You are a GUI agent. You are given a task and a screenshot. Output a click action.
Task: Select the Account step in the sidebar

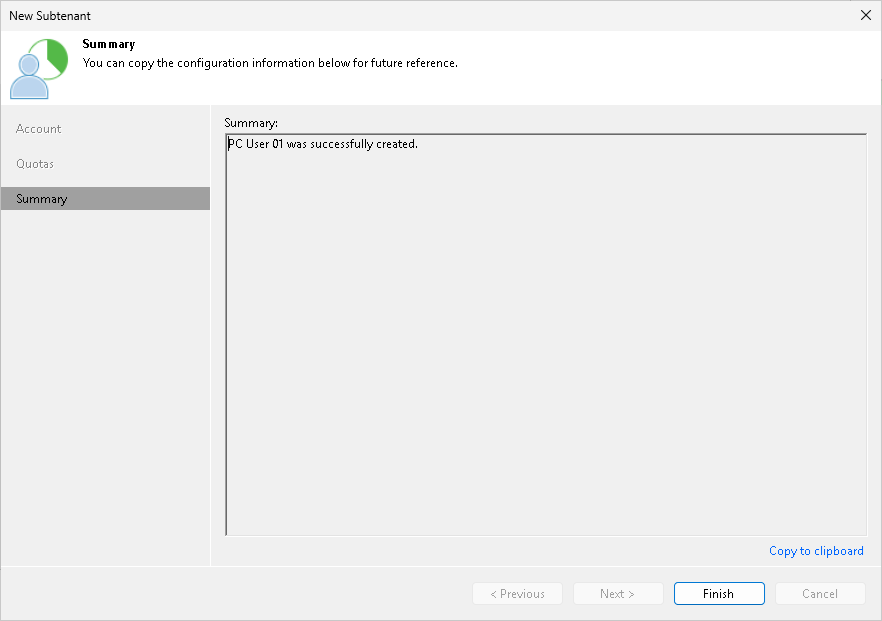38,128
